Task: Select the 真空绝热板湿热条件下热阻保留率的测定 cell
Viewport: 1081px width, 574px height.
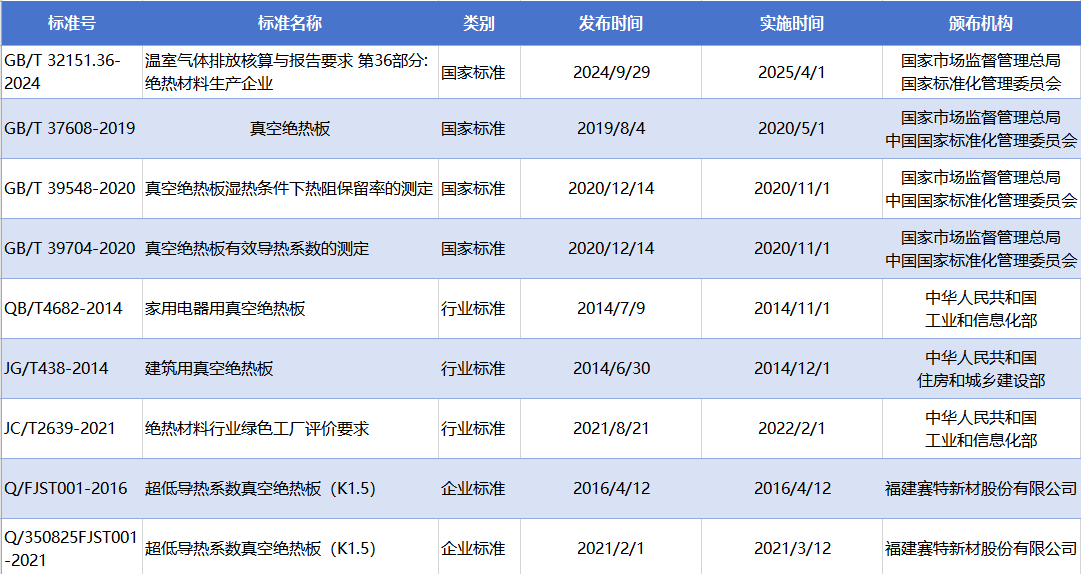Action: click(289, 189)
